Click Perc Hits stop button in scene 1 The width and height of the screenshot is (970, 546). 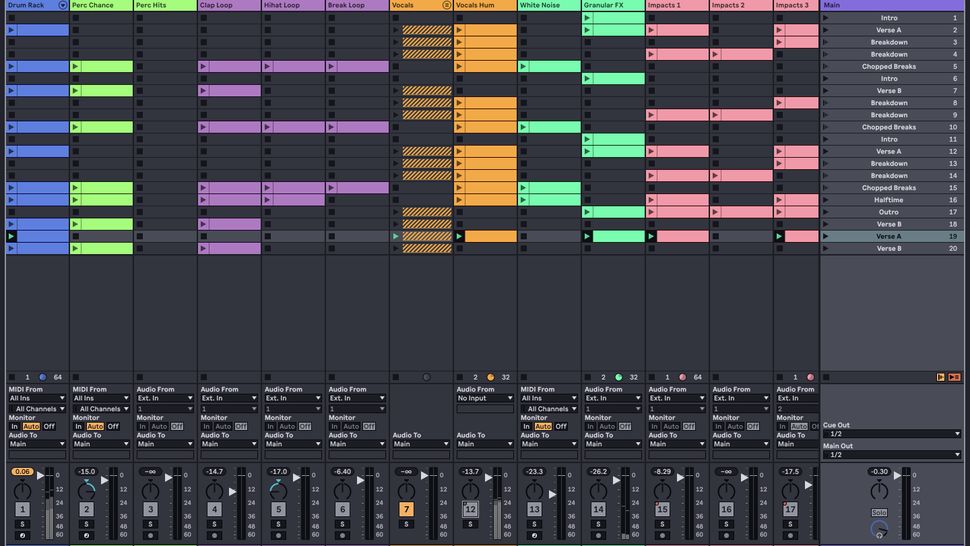click(x=140, y=18)
